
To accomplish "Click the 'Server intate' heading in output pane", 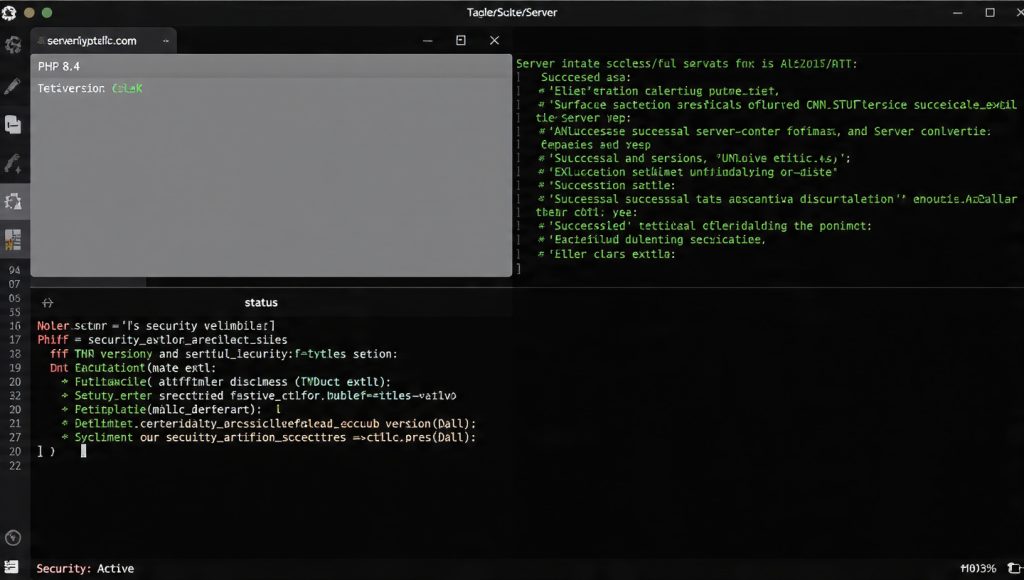I will tap(686, 63).
